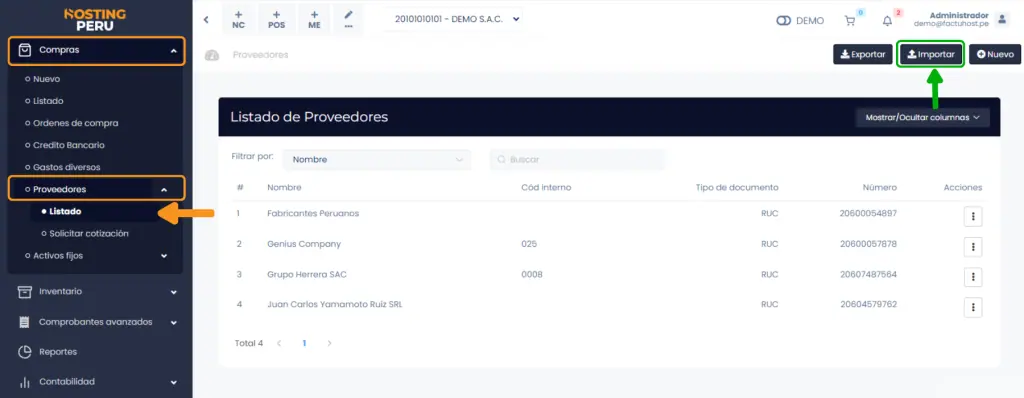The width and height of the screenshot is (1024, 398).
Task: Click supplier name Fabricantes Peruanos
Action: coord(313,214)
